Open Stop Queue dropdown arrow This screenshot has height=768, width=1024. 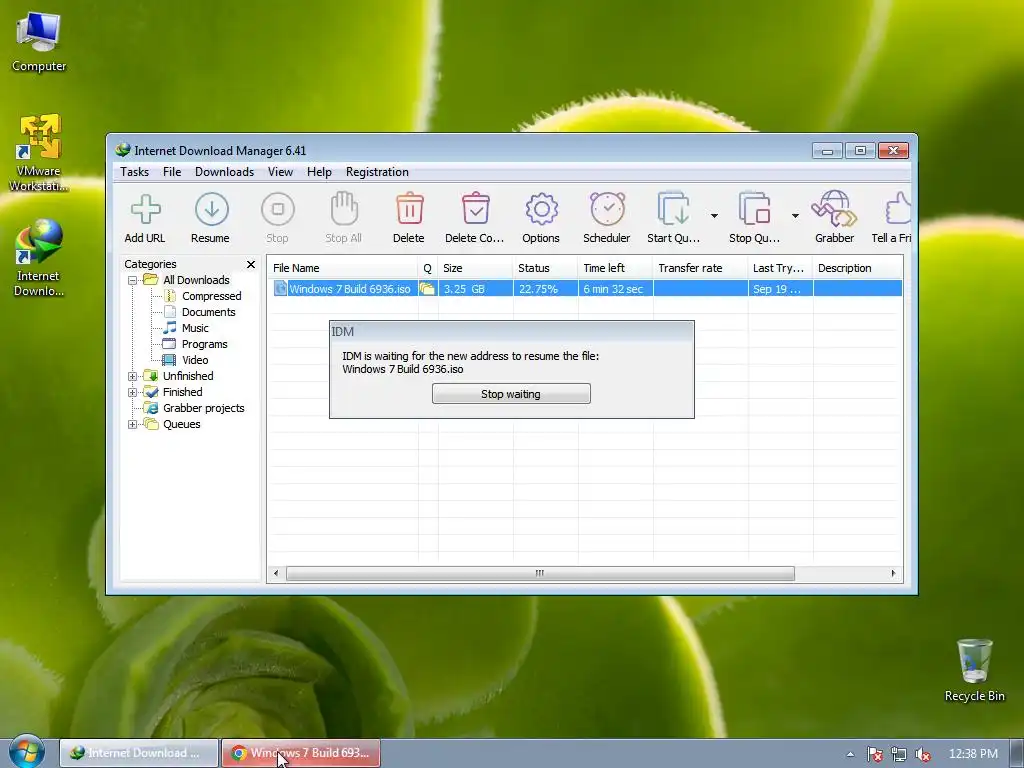(795, 216)
